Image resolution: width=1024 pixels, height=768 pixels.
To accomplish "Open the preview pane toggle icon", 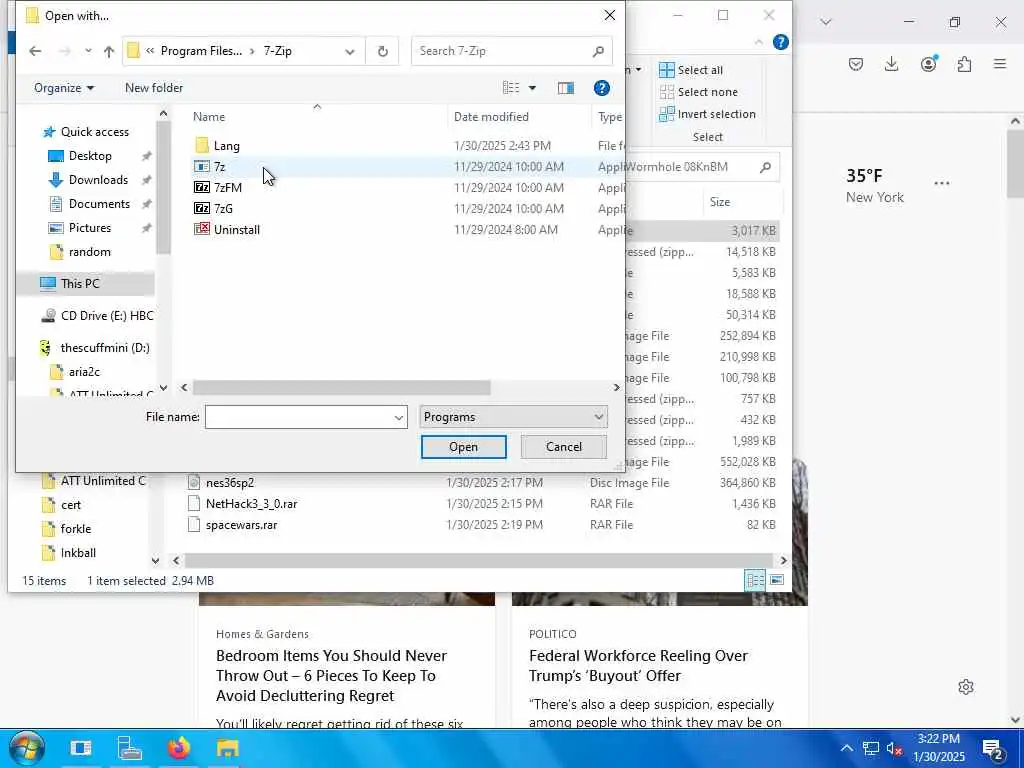I will click(x=566, y=88).
